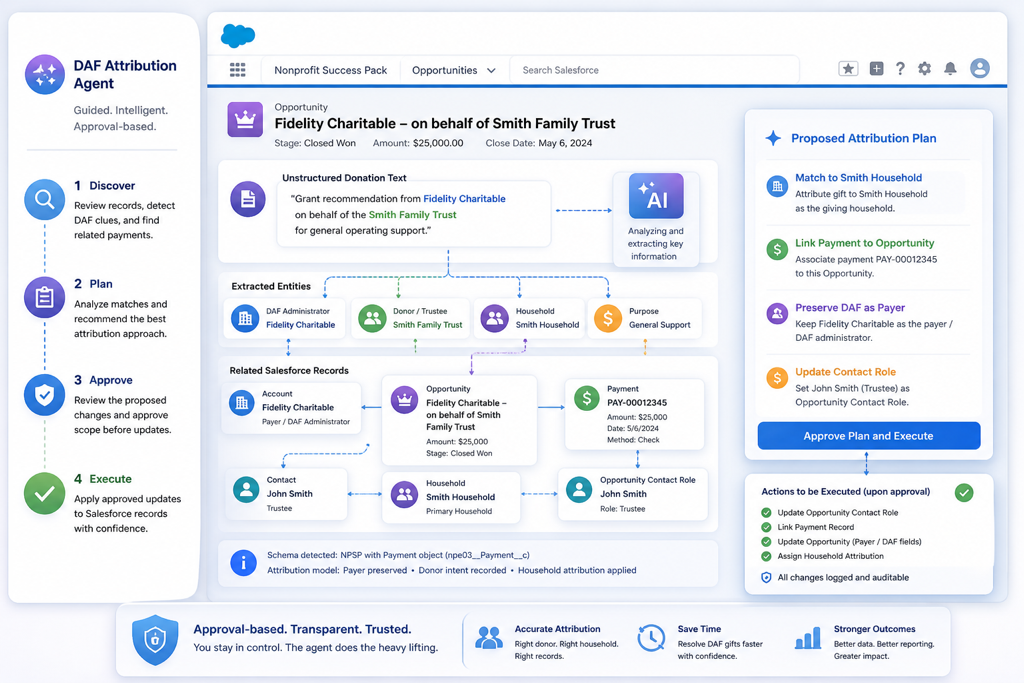
Task: Open the Setup gear icon
Action: tap(924, 69)
